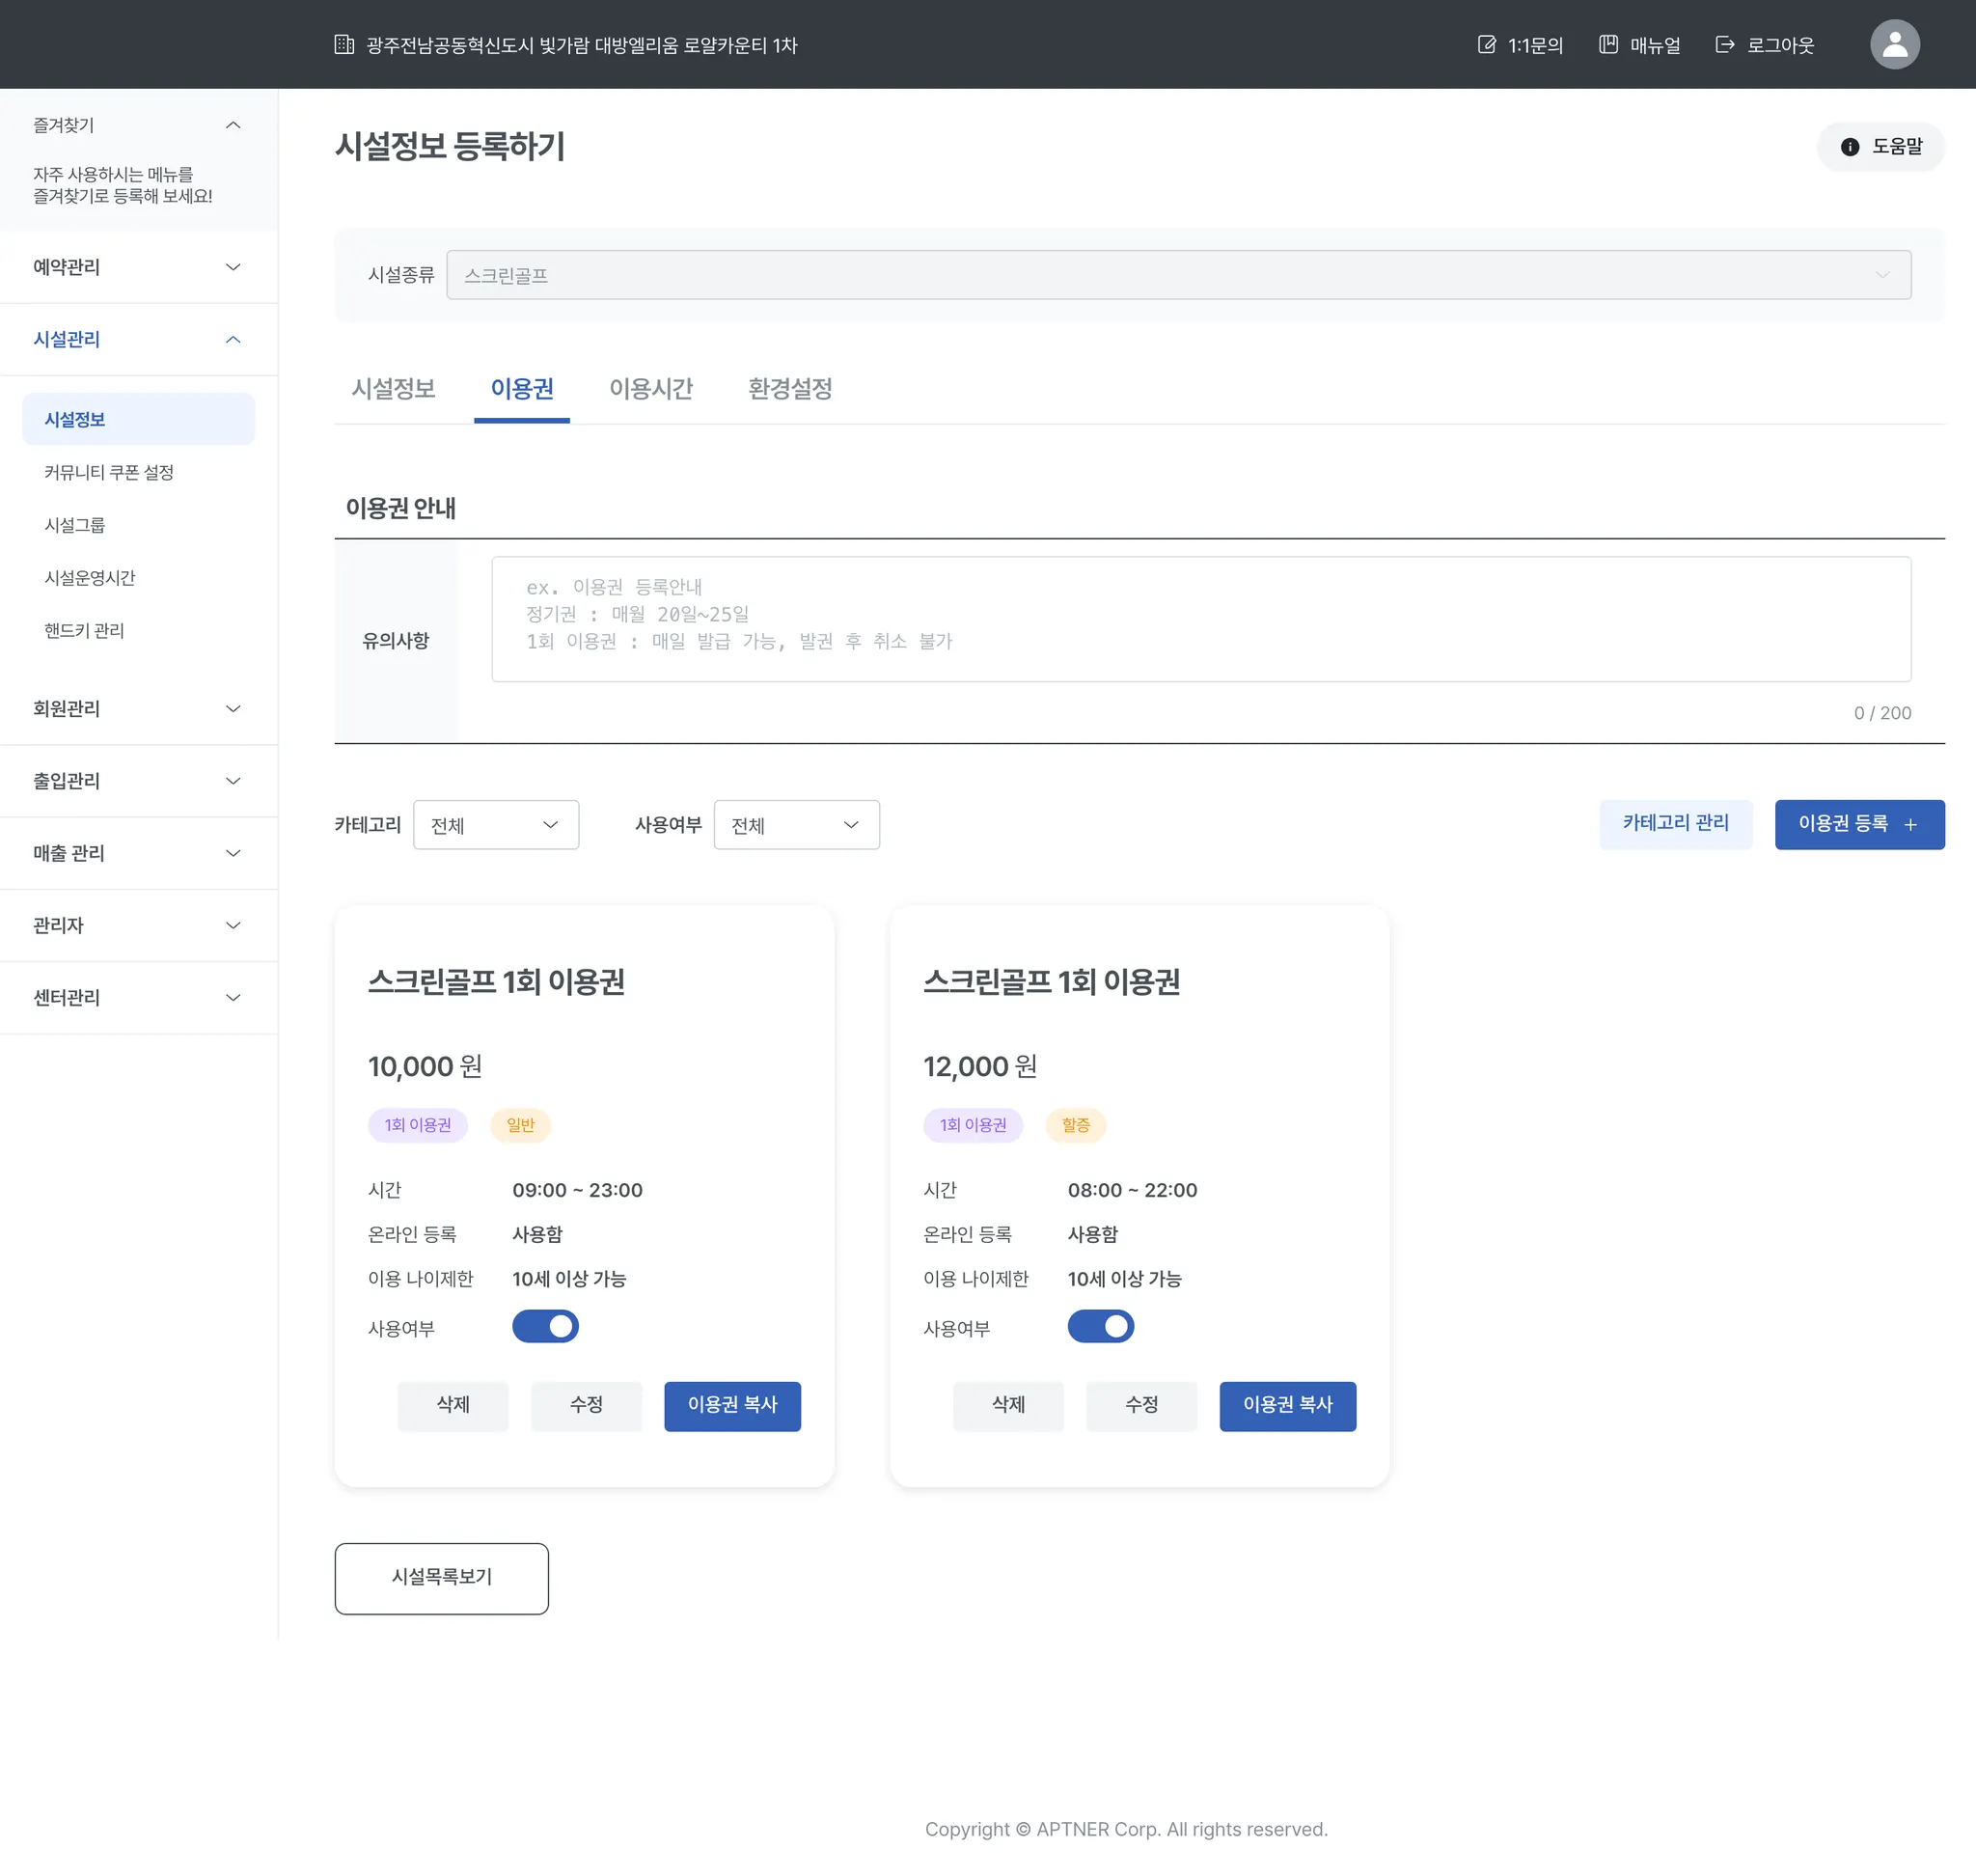Open the user profile avatar
The image size is (1976, 1876).
(x=1894, y=45)
